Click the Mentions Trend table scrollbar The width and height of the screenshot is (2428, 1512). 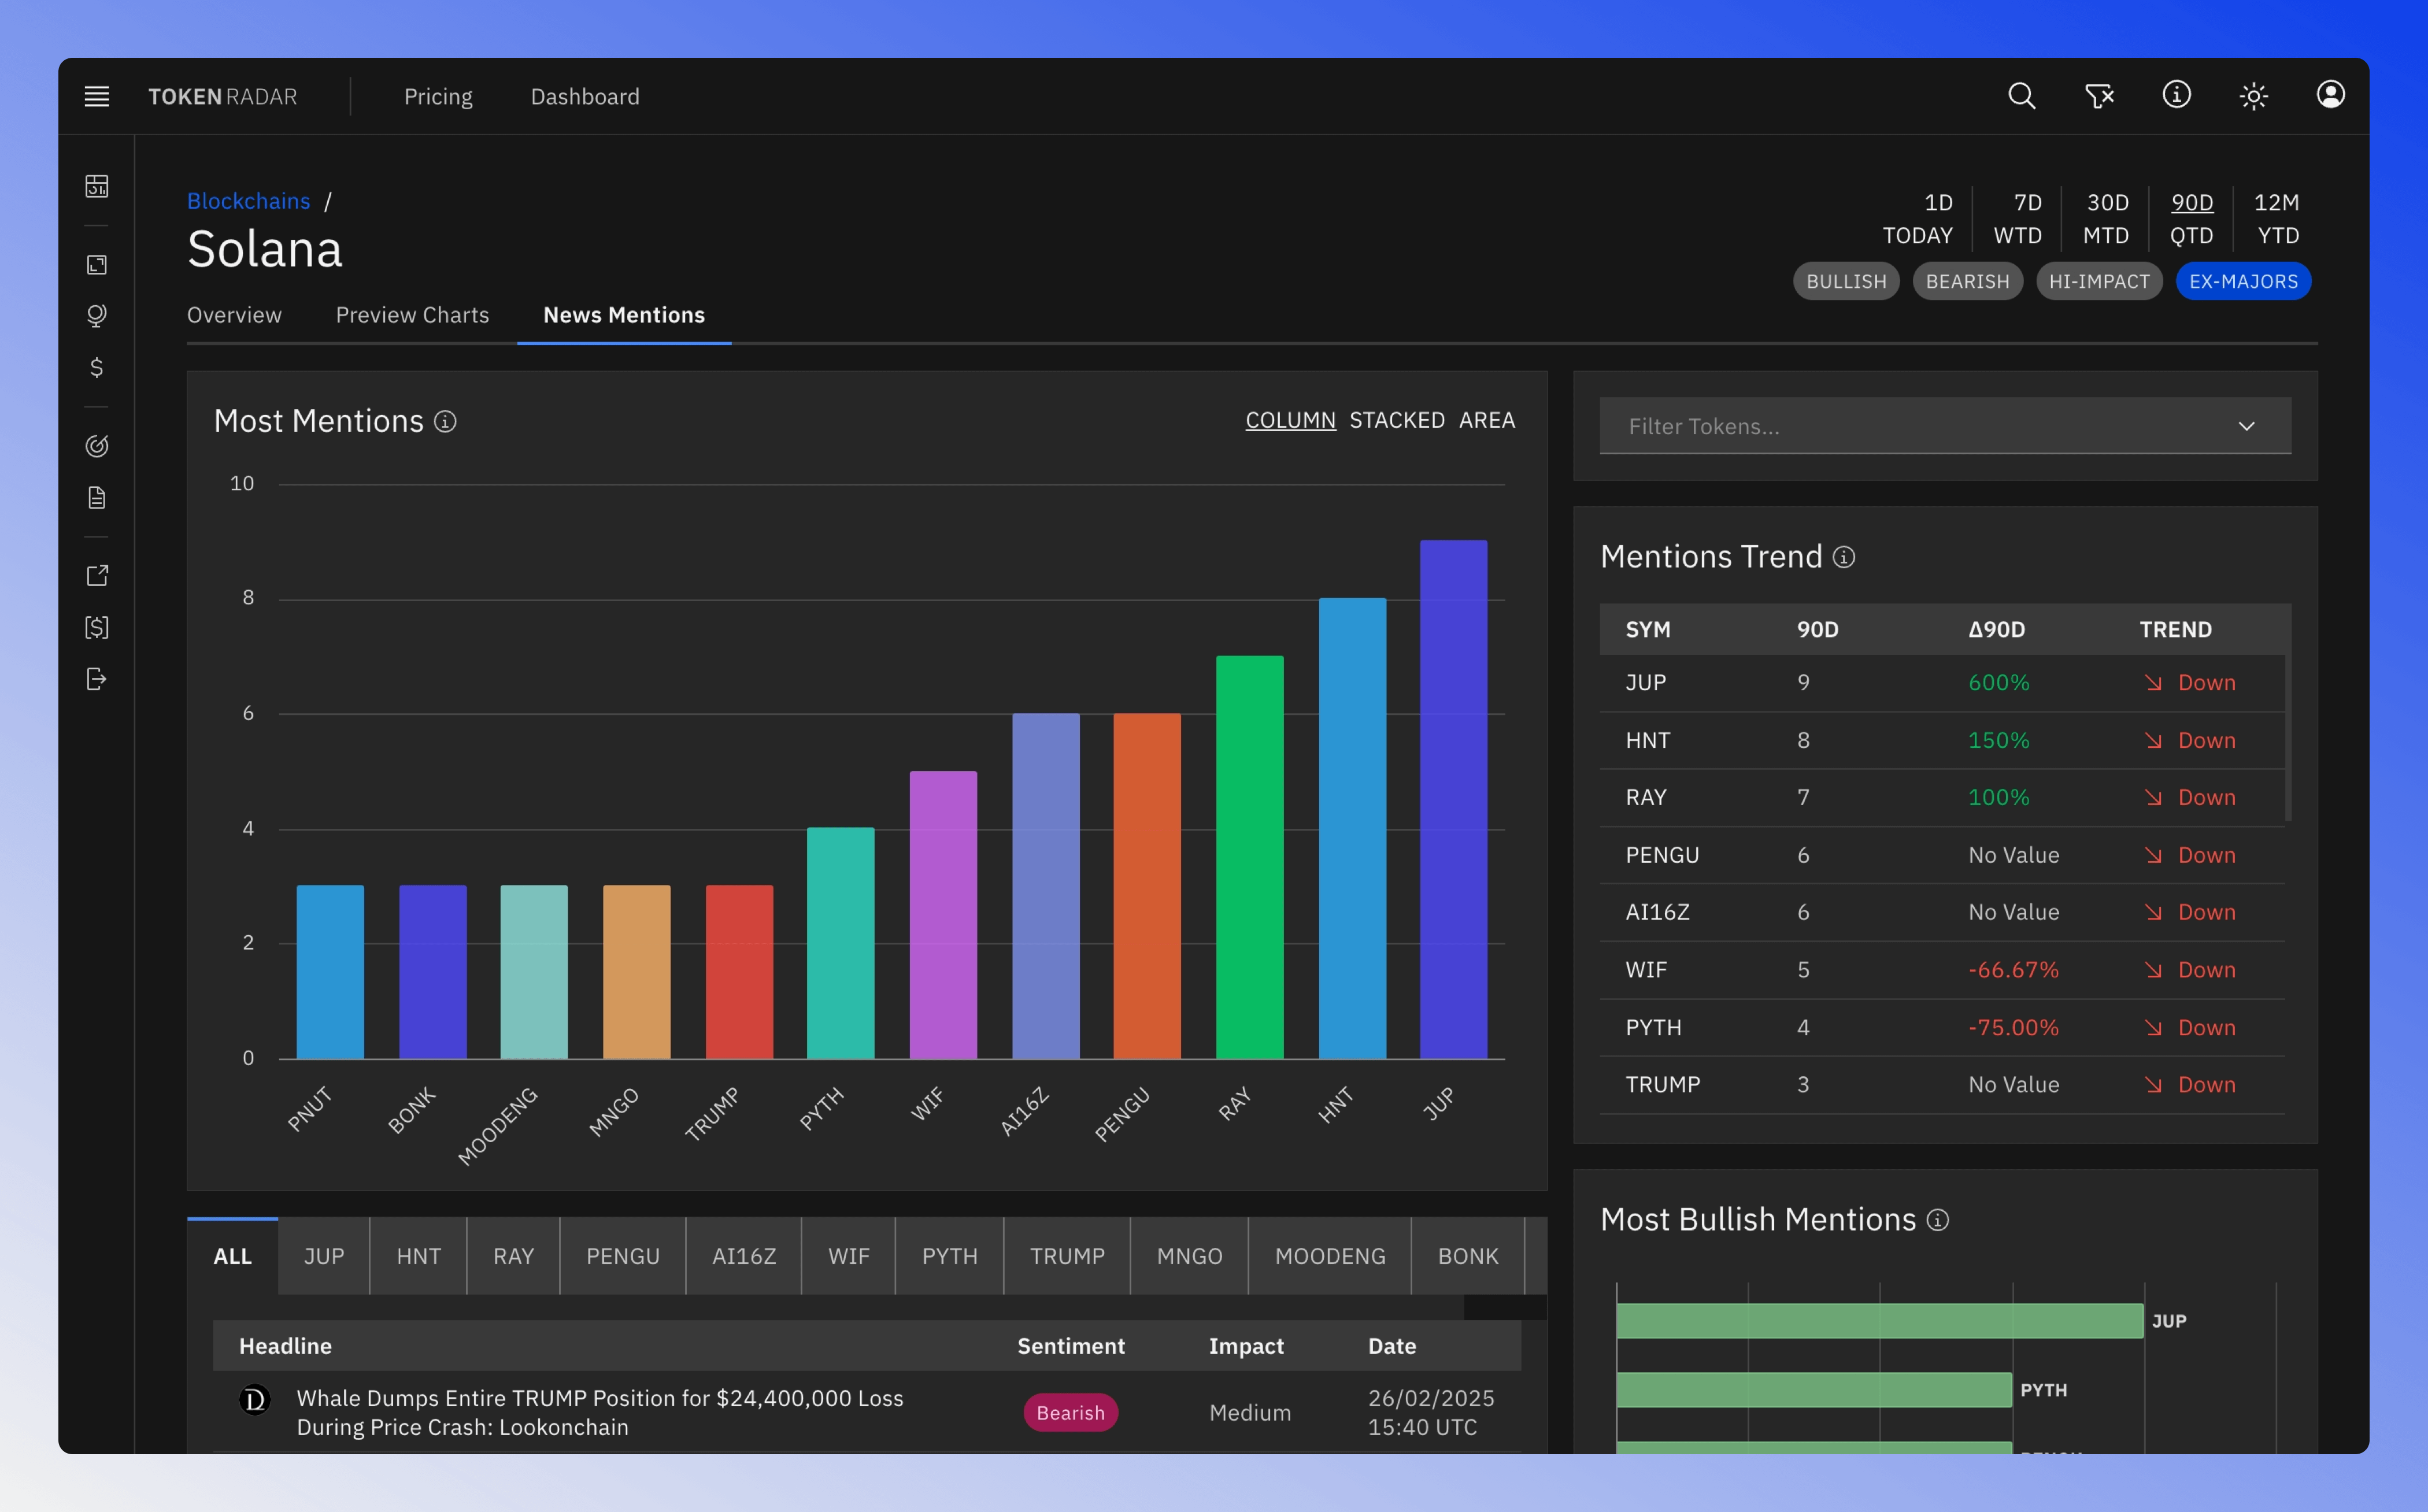click(2288, 738)
